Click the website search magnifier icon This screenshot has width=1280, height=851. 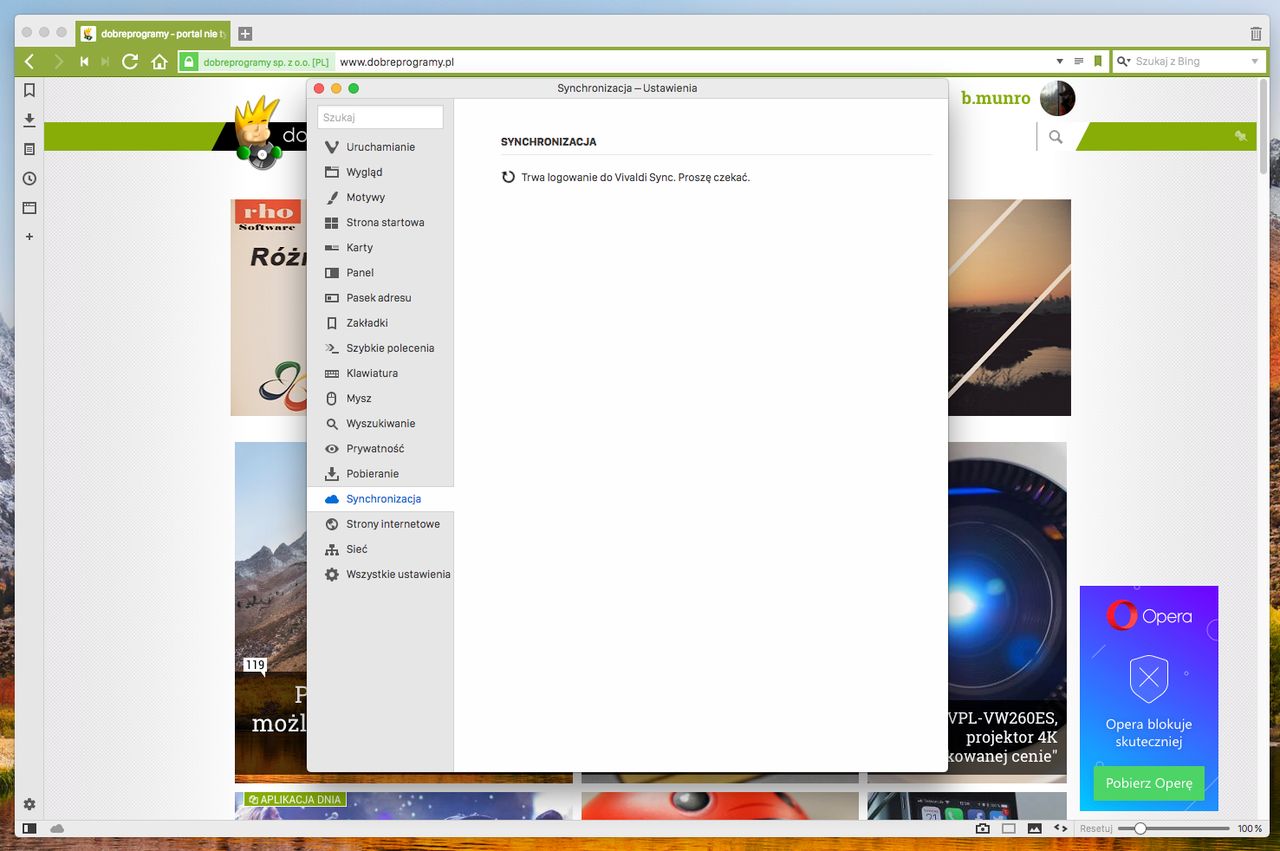(1055, 137)
